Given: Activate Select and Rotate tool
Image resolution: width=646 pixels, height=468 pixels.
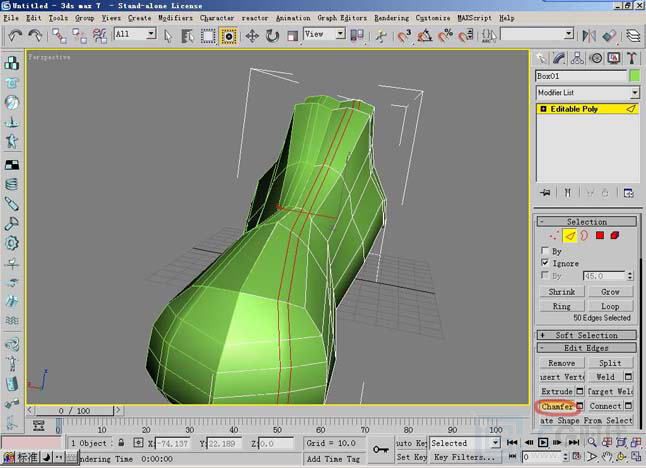Looking at the screenshot, I should point(272,36).
